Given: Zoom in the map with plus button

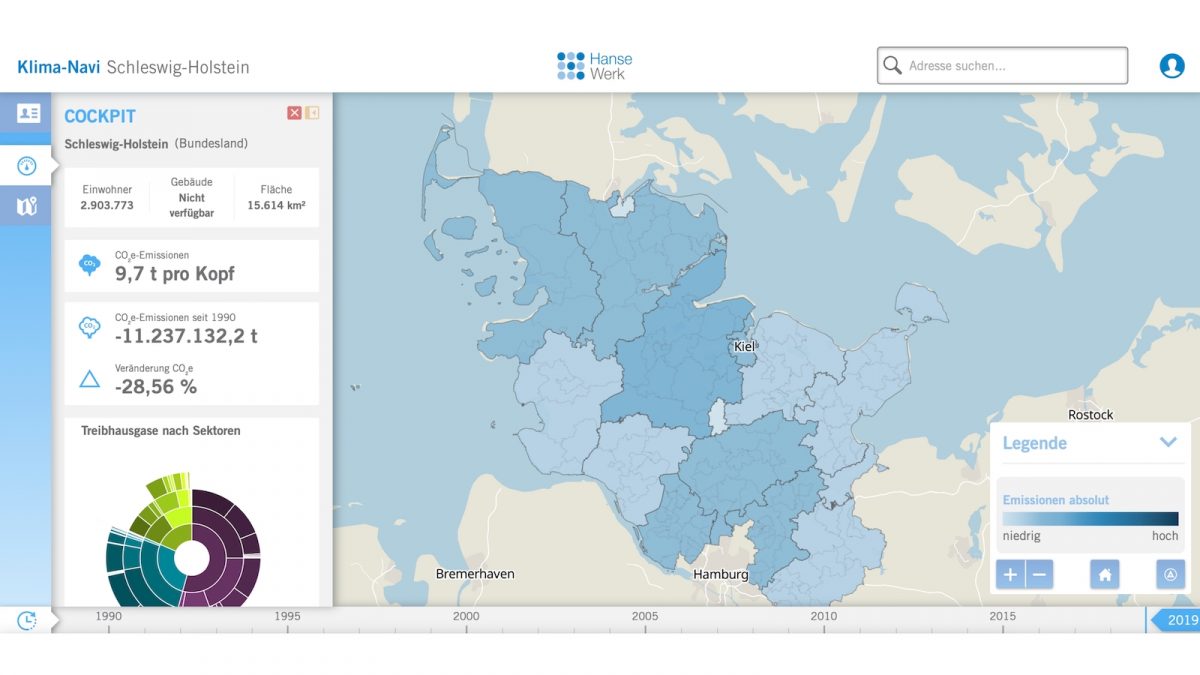Looking at the screenshot, I should pos(1010,574).
